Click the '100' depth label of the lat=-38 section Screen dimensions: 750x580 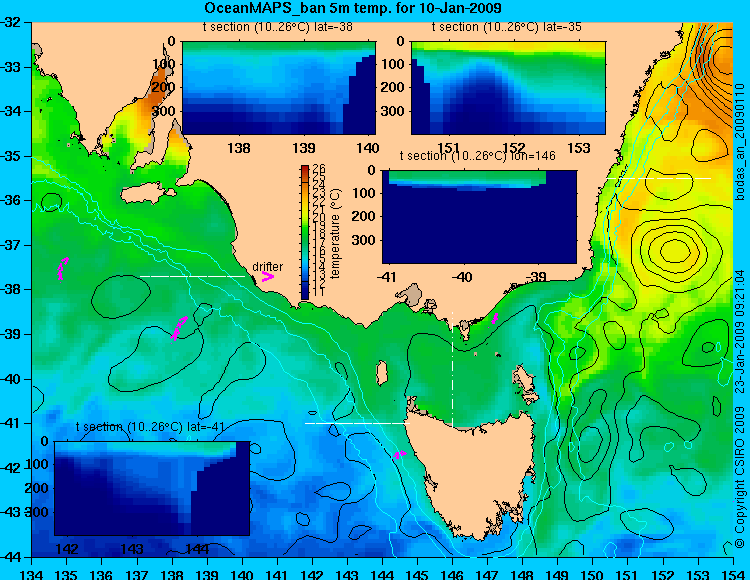163,64
